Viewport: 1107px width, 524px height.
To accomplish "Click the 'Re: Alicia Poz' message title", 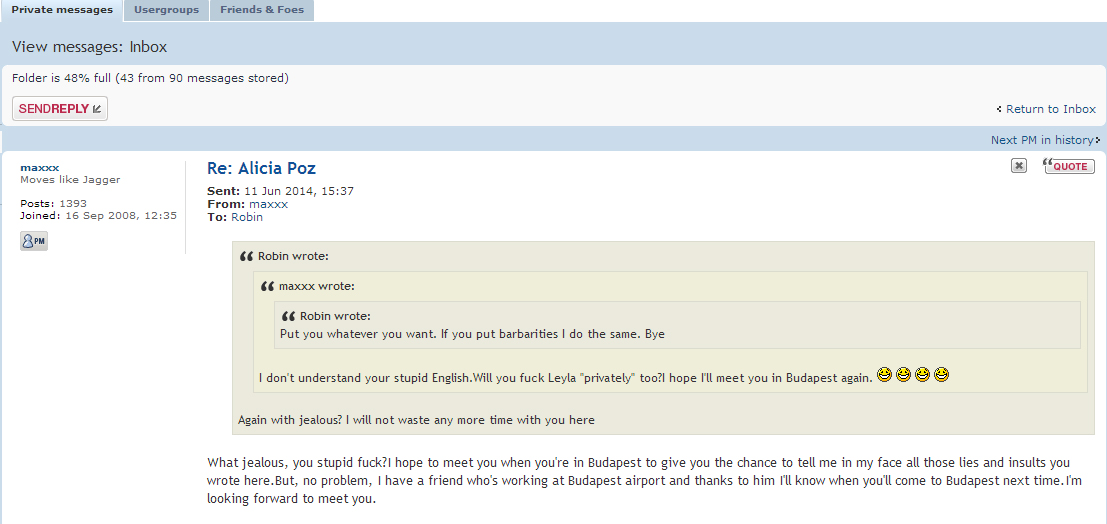I will (261, 168).
